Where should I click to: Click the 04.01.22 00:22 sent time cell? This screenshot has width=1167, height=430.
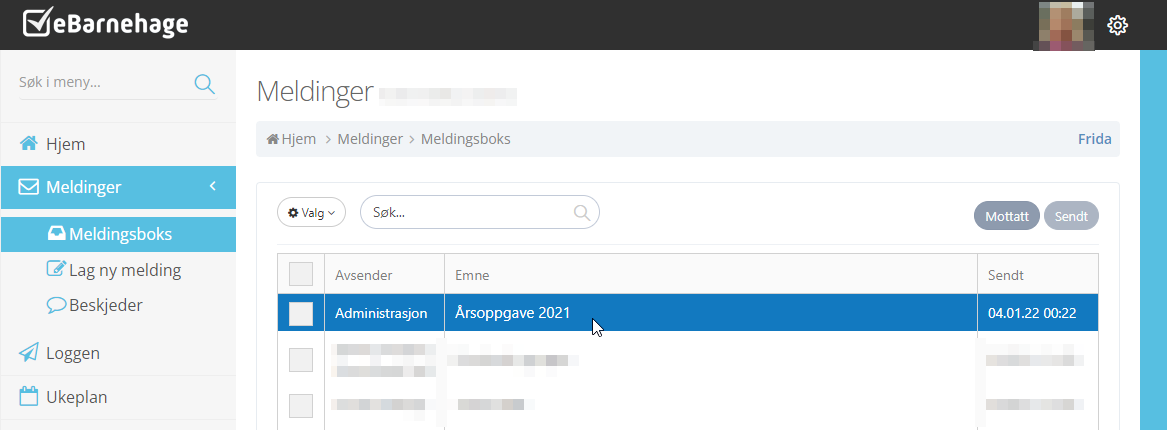pyautogui.click(x=1037, y=313)
